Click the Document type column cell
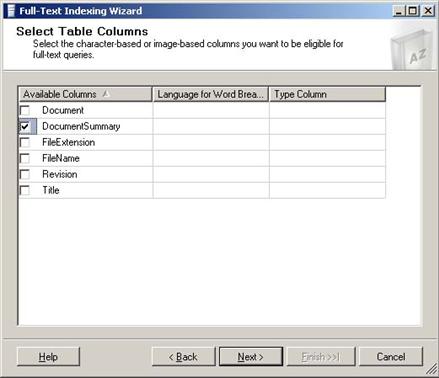 [x=327, y=110]
